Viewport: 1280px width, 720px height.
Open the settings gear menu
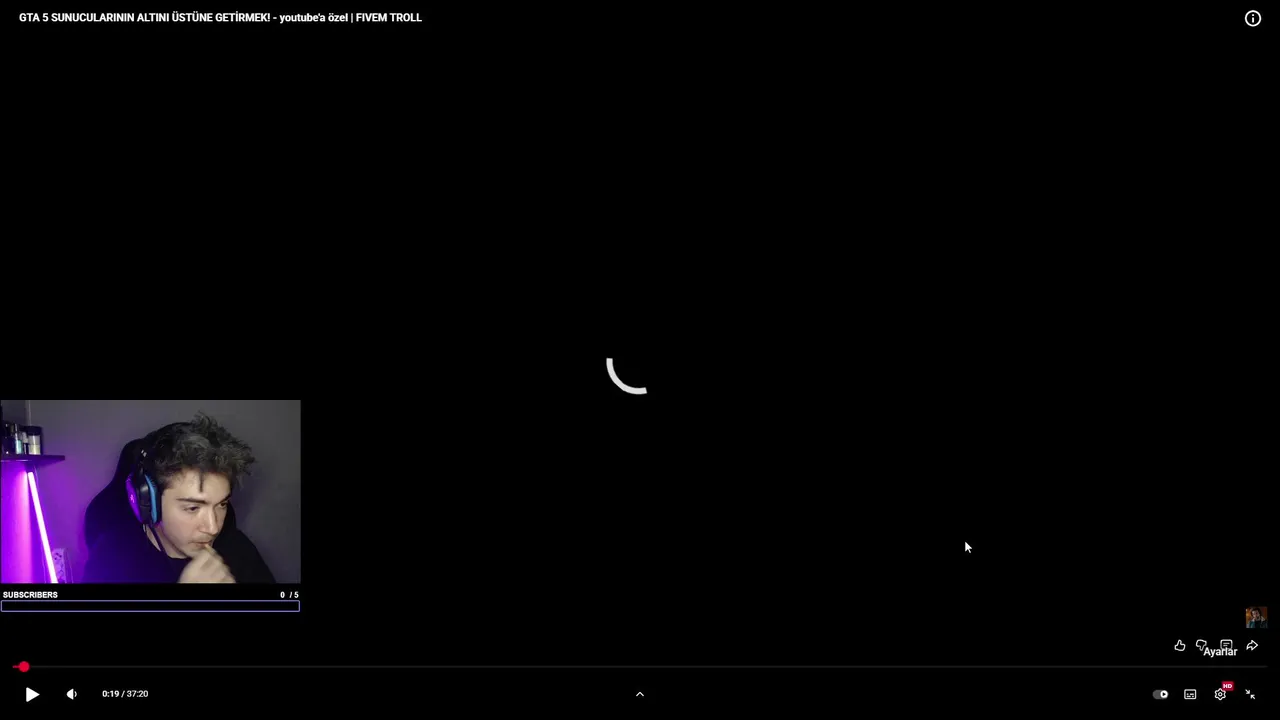(x=1220, y=694)
